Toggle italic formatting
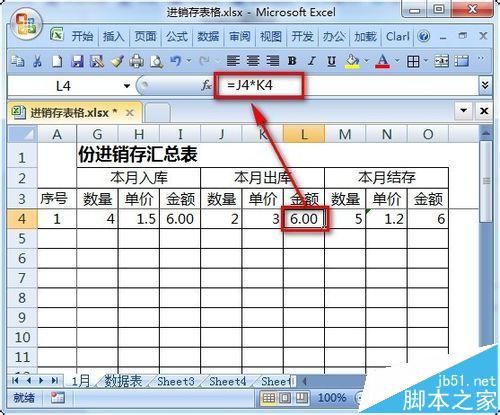 tap(312, 61)
